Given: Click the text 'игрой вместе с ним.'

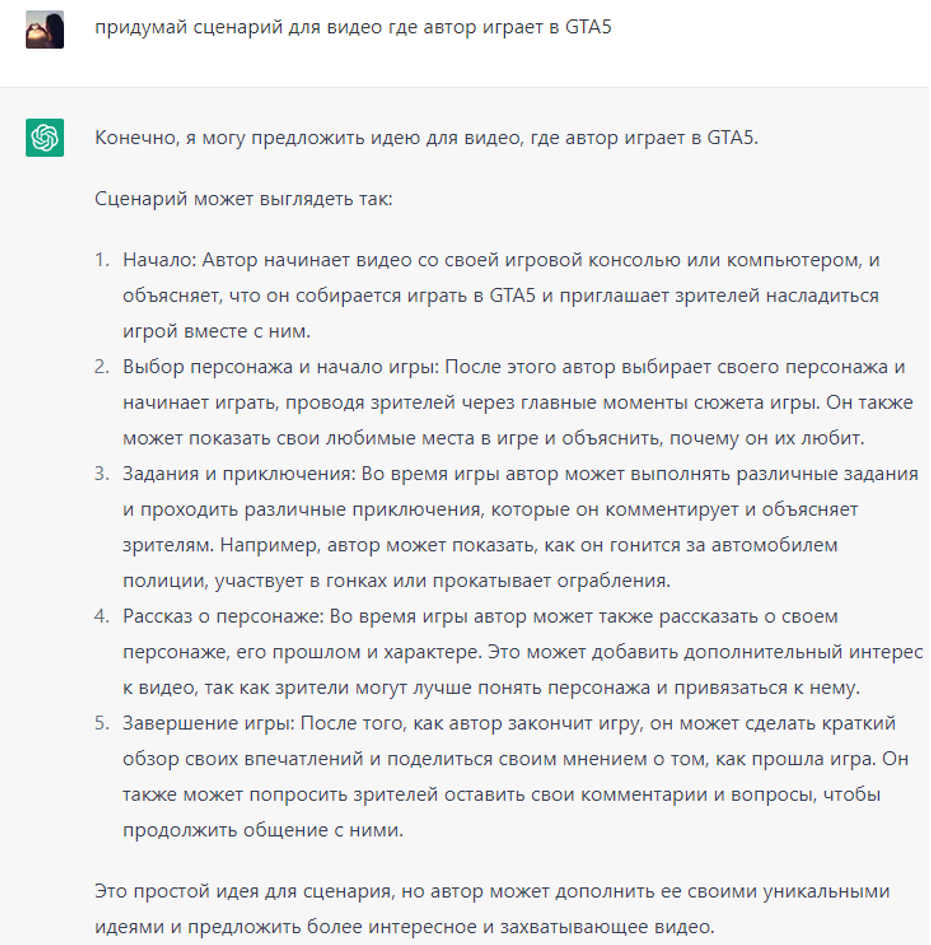Looking at the screenshot, I should (x=216, y=331).
